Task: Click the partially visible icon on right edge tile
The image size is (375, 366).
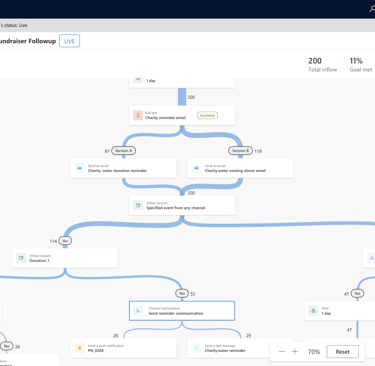Action: pos(371,258)
